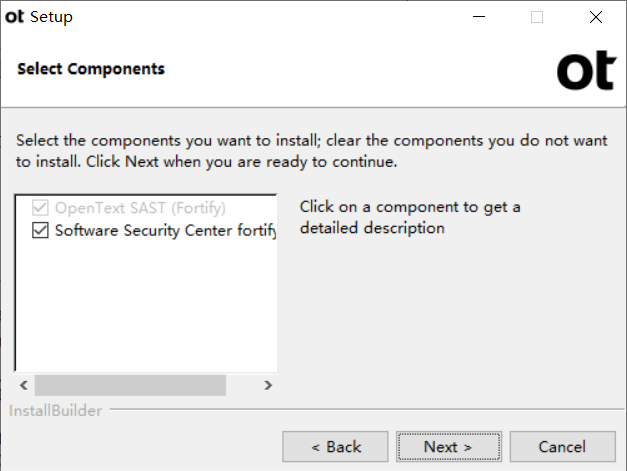Screen dimensions: 627x471
Task: Click empty area inside component list box
Action: [146, 304]
